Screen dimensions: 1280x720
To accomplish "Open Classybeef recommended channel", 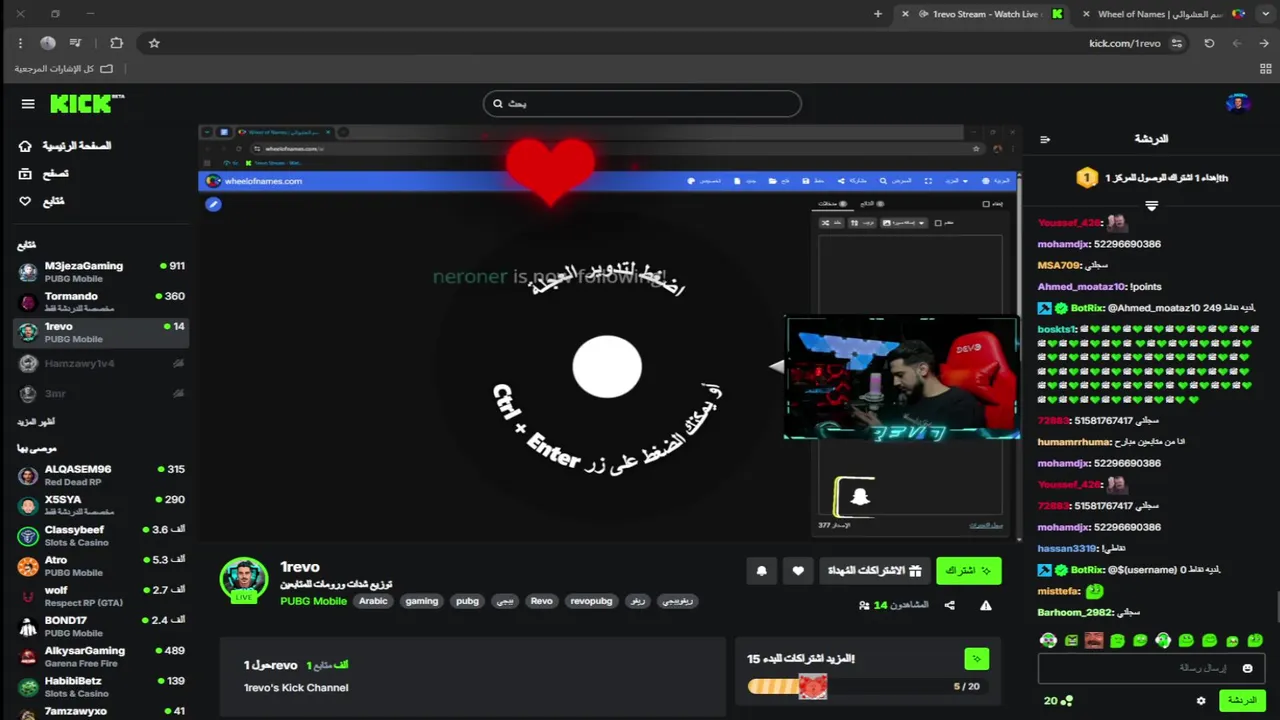I will (100, 535).
